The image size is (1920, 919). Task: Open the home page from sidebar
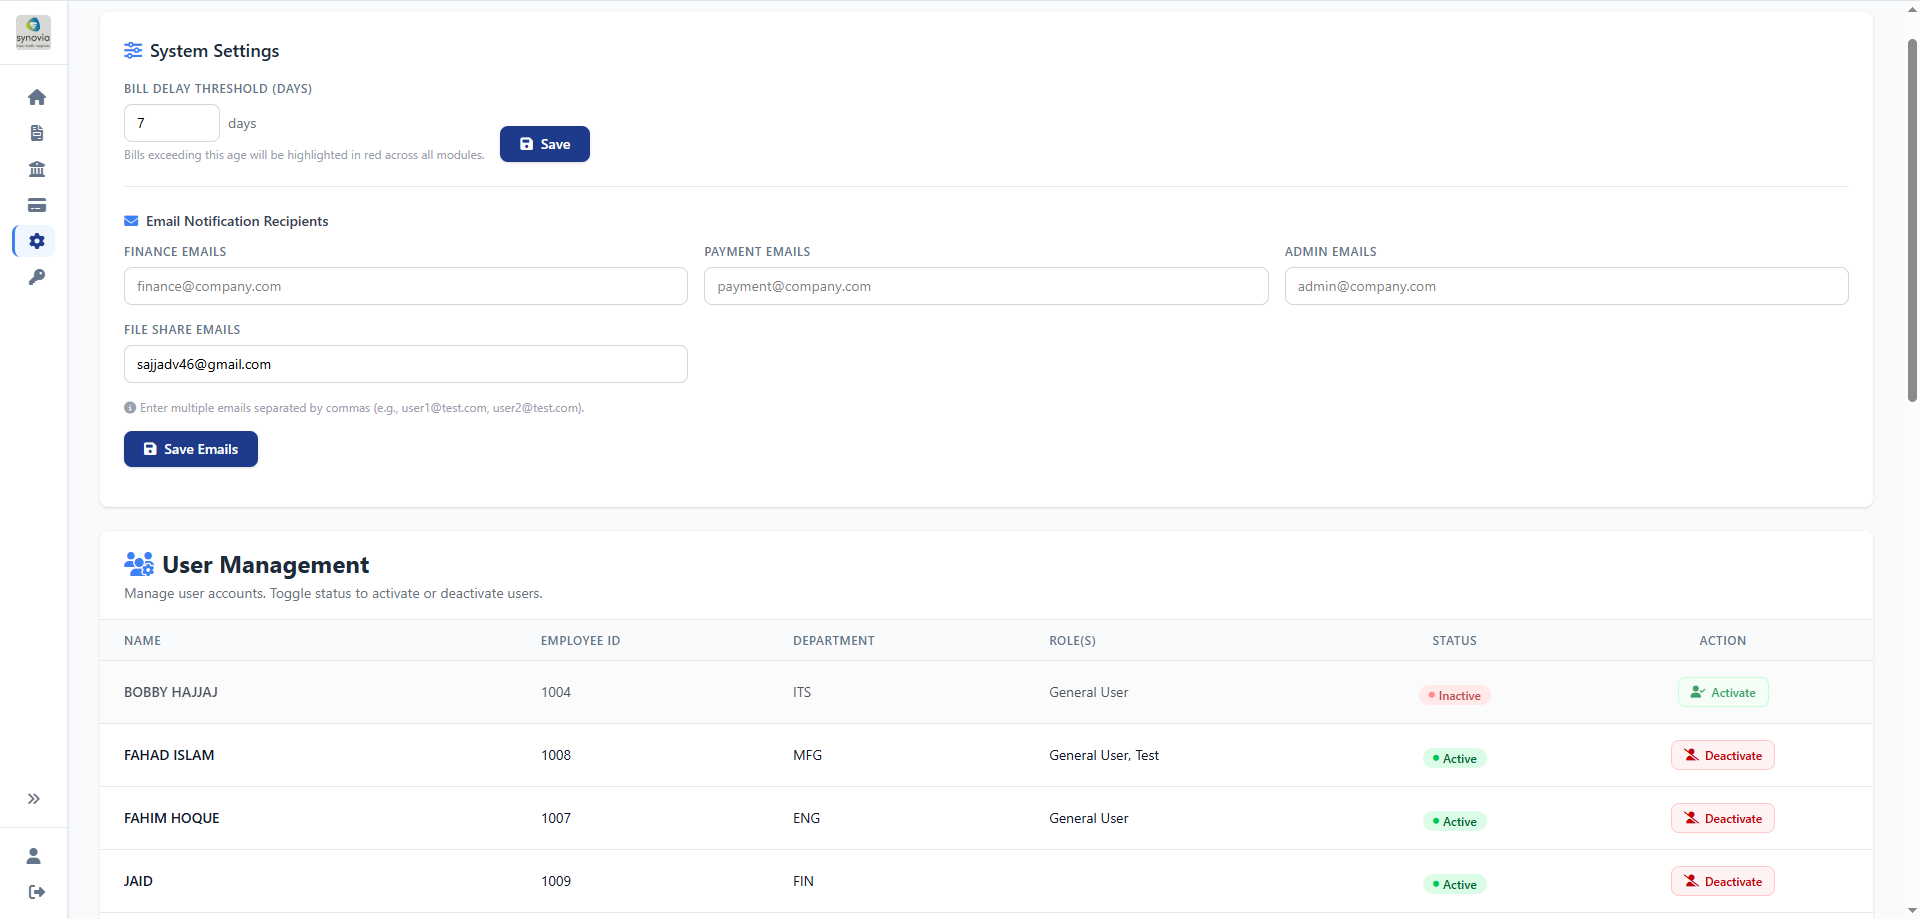(37, 97)
